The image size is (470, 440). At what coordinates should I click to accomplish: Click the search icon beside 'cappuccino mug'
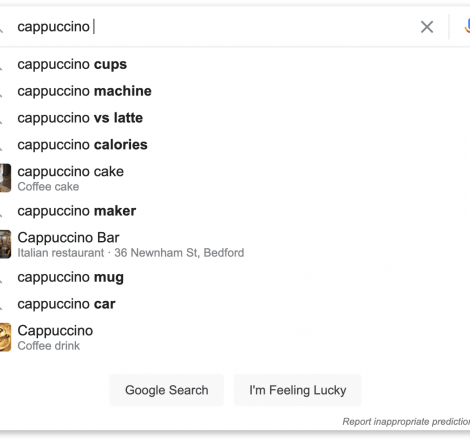(x=1, y=280)
